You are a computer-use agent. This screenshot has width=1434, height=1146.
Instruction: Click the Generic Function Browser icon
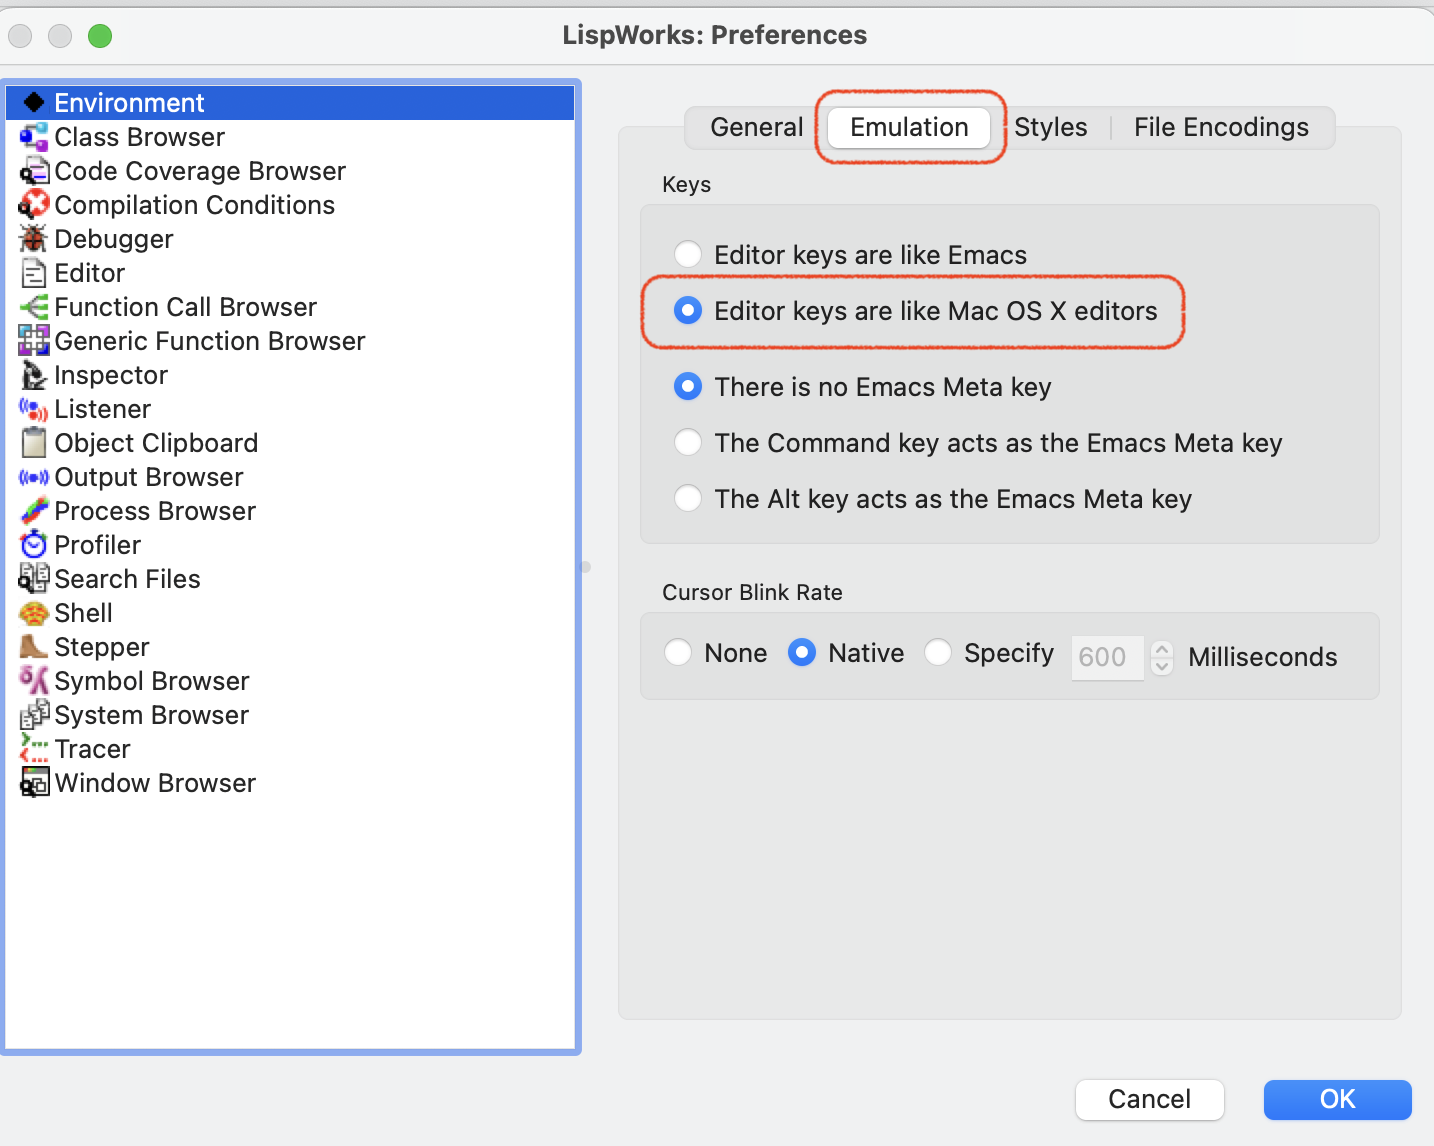[34, 340]
